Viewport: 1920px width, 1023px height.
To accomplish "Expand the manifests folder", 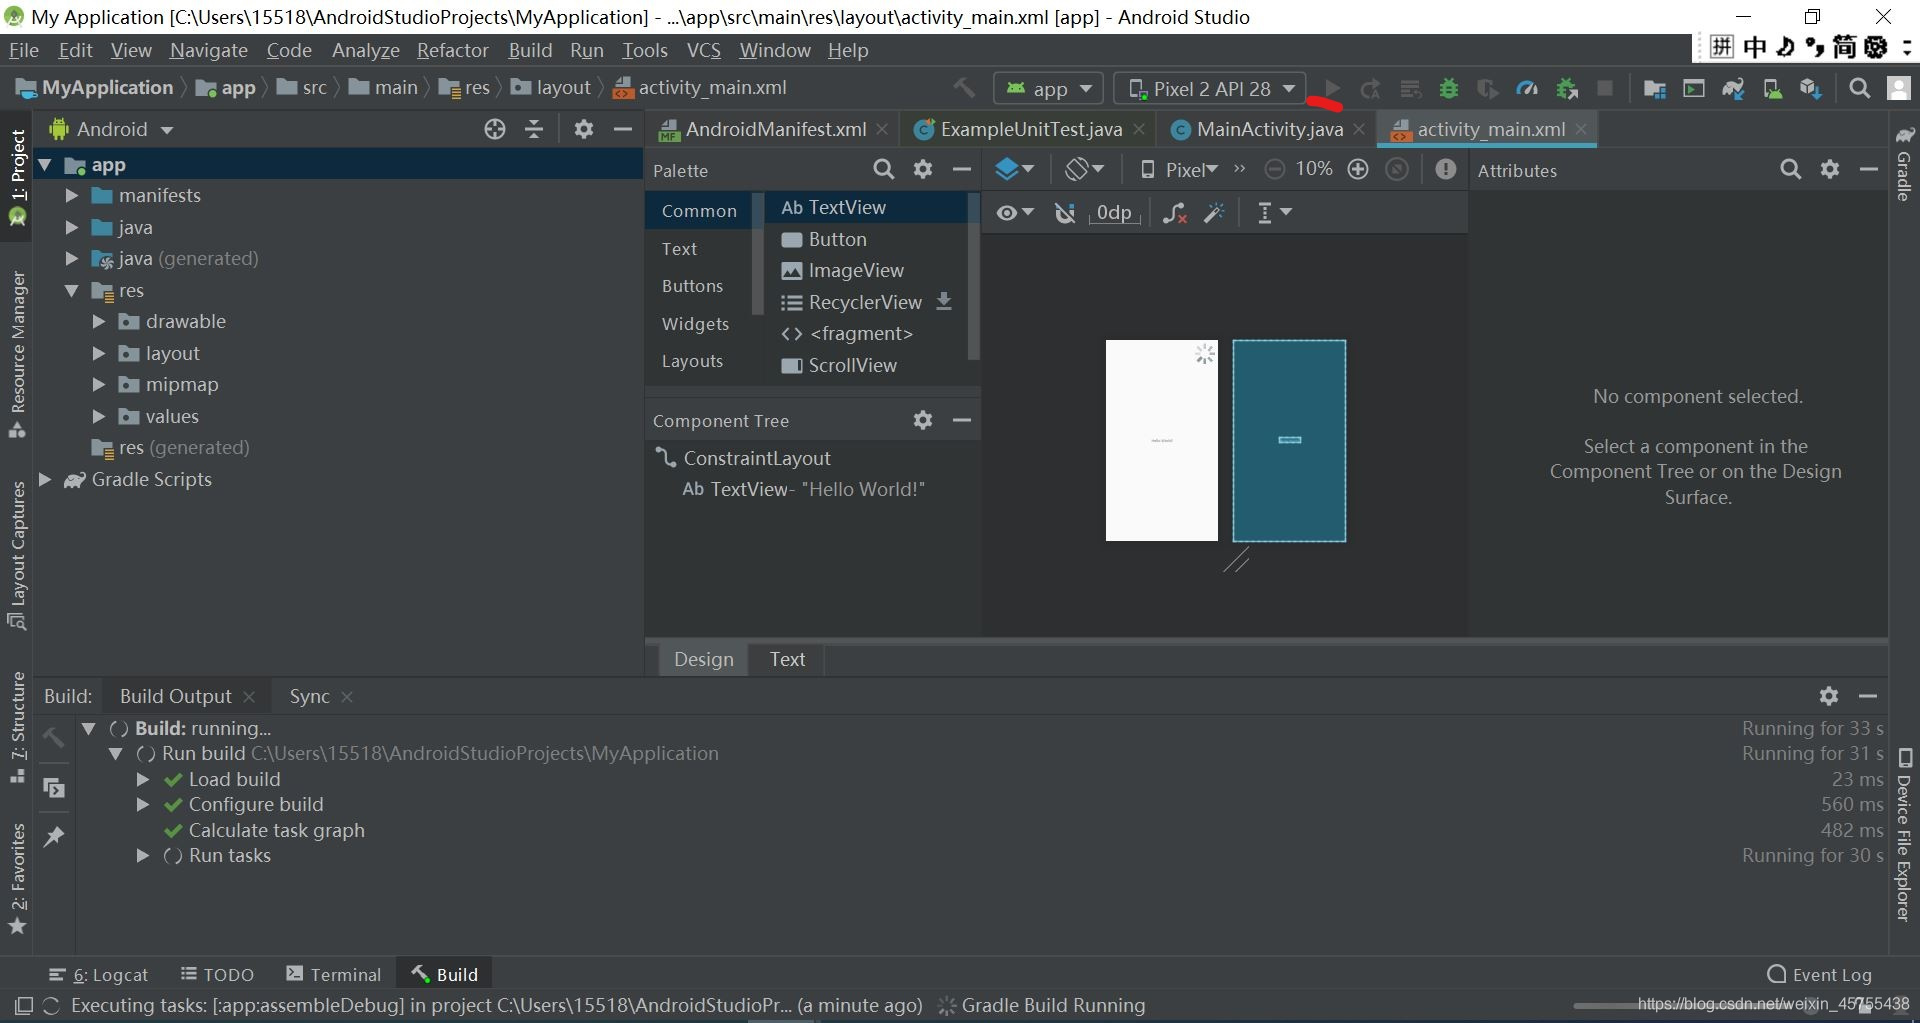I will click(71, 196).
